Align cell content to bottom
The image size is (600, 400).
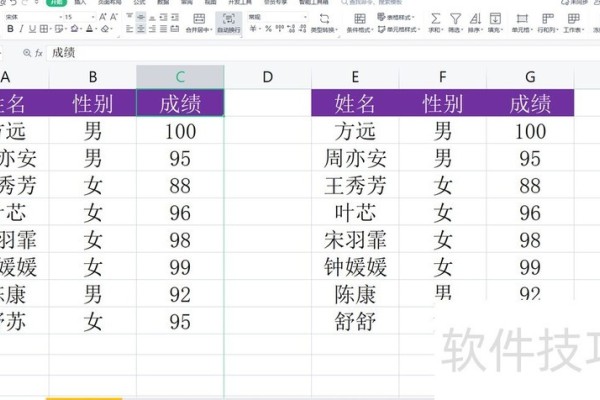152,17
